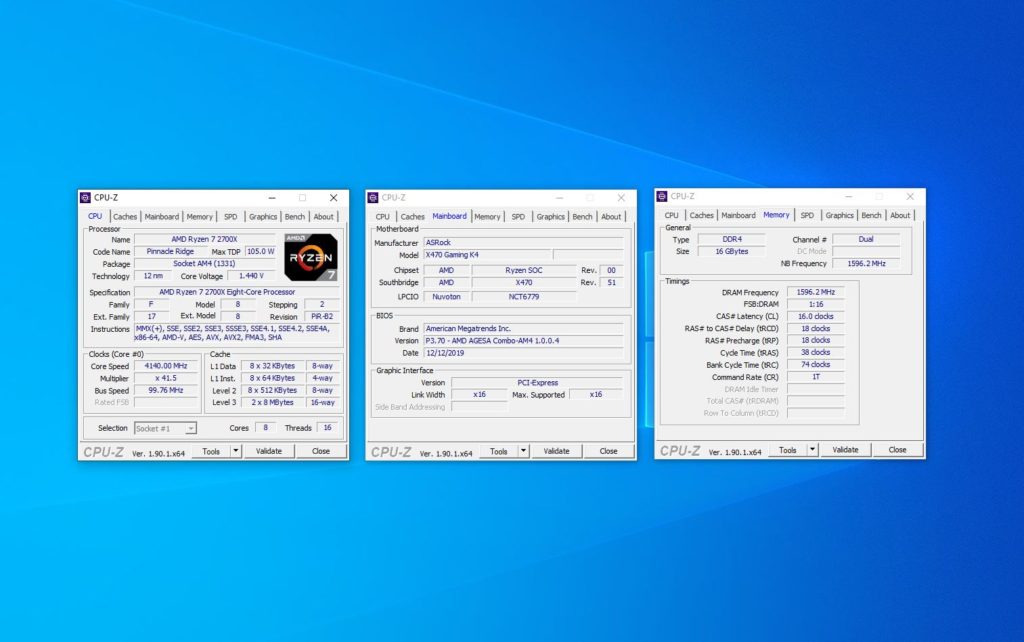Expand the Tools dropdown arrow in the Memory window
This screenshot has width=1024, height=642.
click(x=812, y=450)
